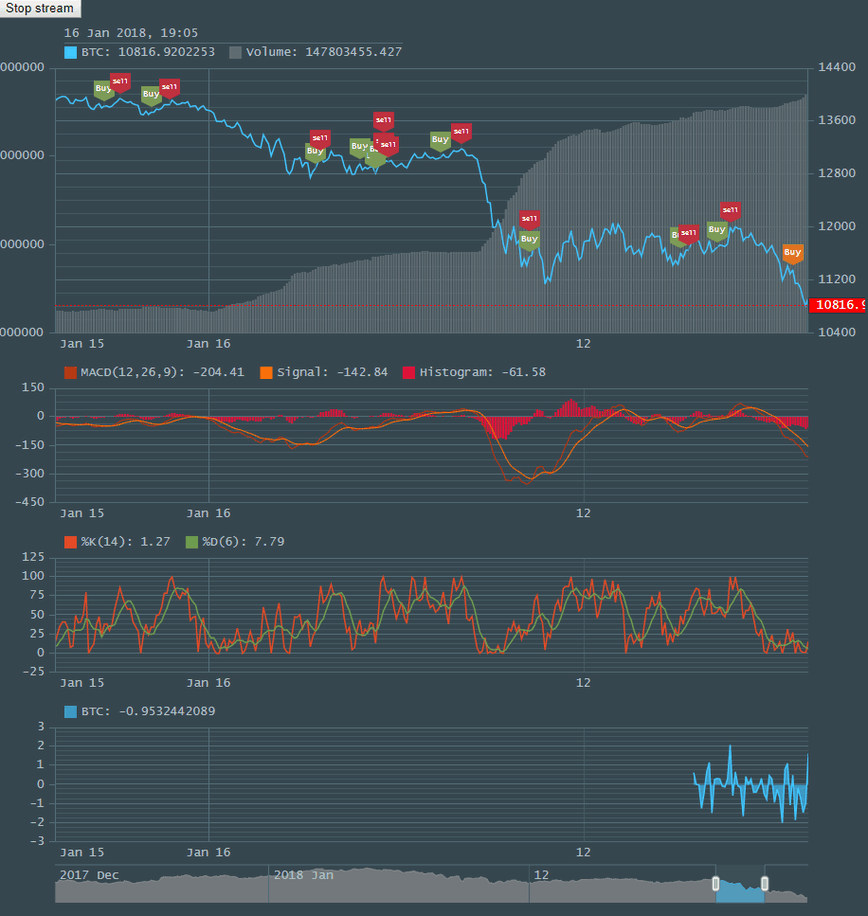This screenshot has width=868, height=916.
Task: Click the Jan 16 label under the main chart
Action: [x=209, y=344]
